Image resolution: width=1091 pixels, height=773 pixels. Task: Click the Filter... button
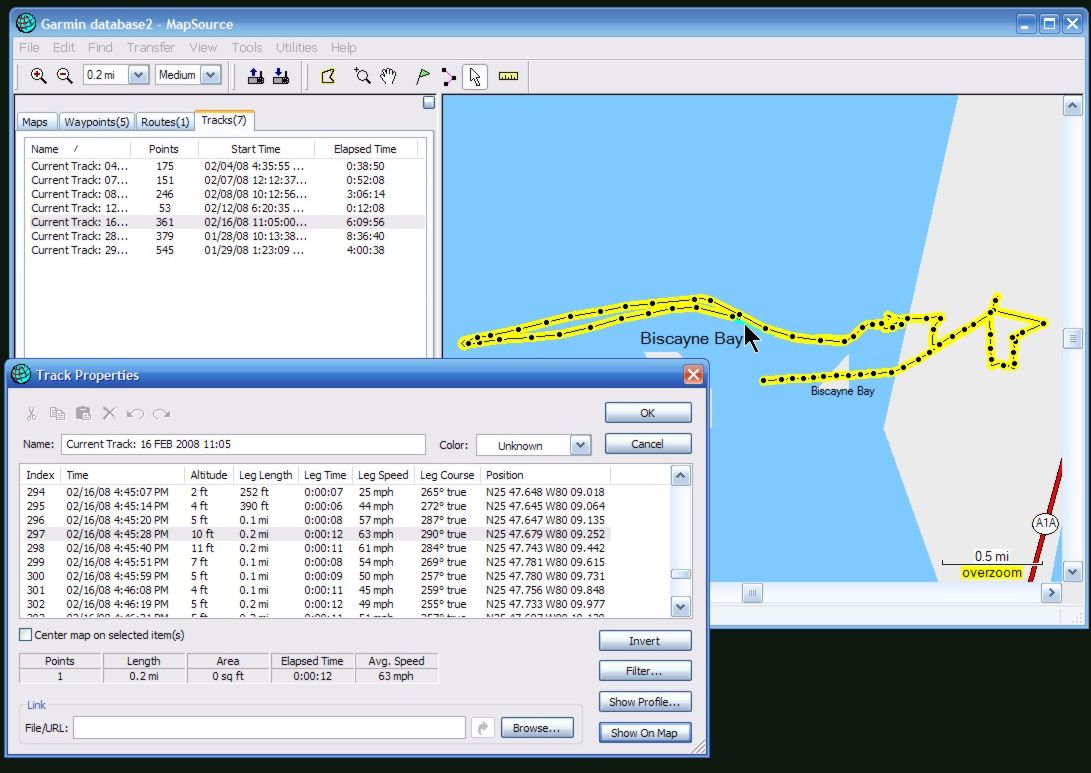(645, 671)
